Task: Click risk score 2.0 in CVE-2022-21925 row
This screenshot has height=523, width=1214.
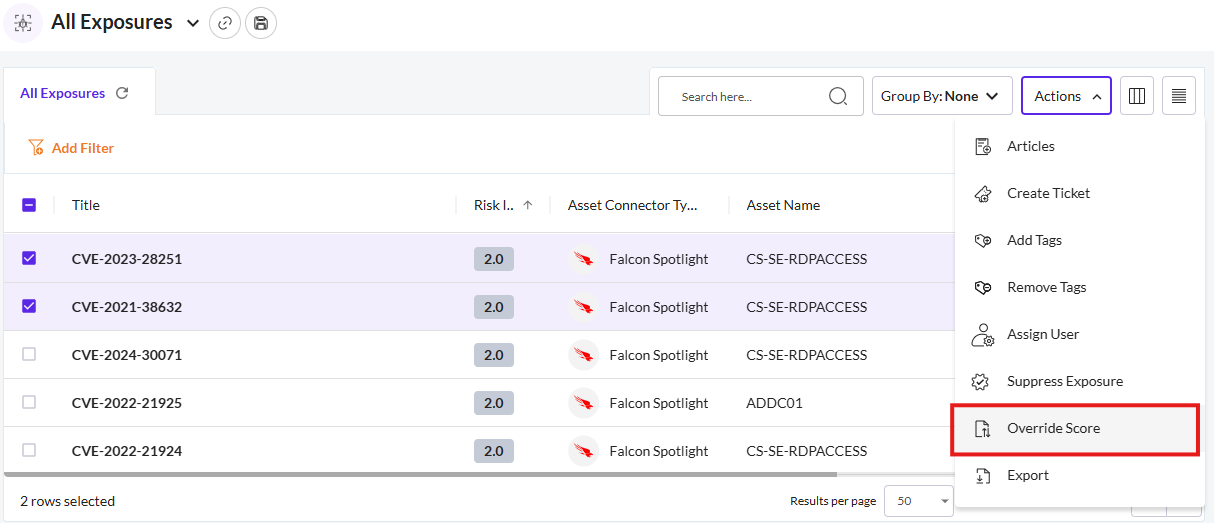Action: [x=494, y=403]
